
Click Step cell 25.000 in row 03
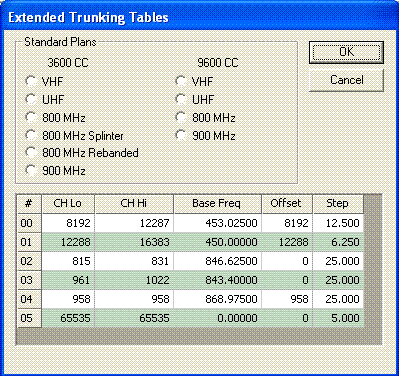pyautogui.click(x=338, y=280)
